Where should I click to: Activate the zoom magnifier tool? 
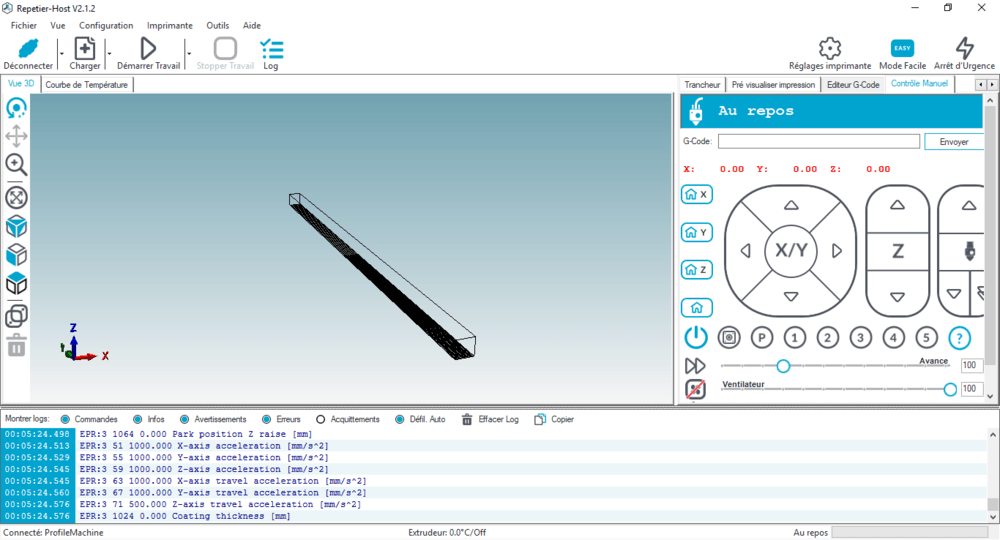pyautogui.click(x=17, y=164)
